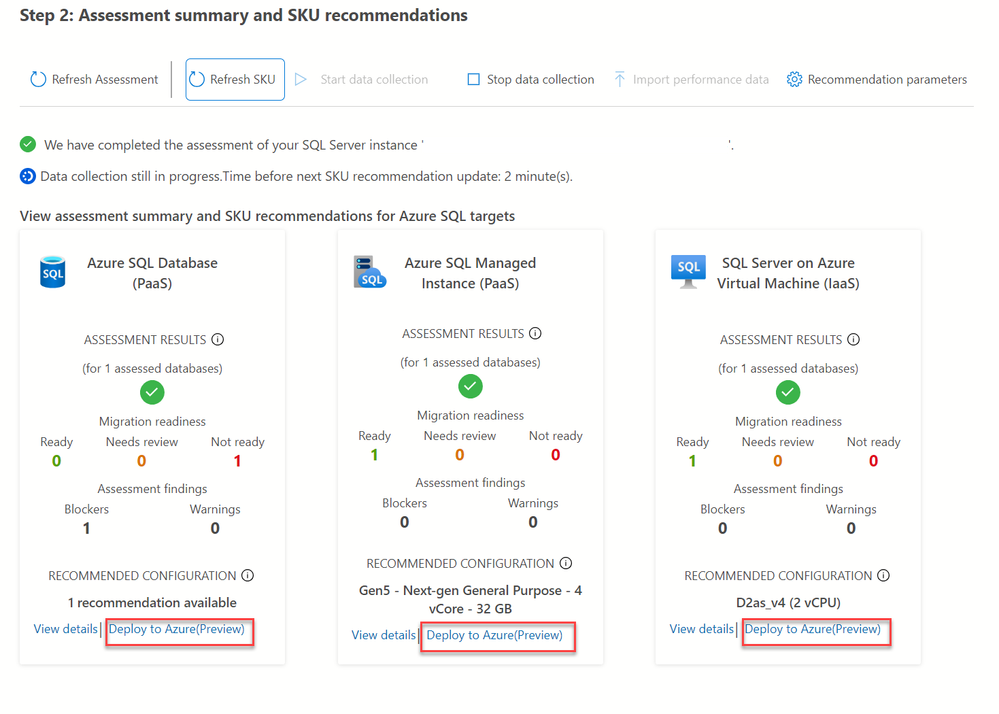The width and height of the screenshot is (999, 714).
Task: Click the Refresh SKU button
Action: pos(235,80)
